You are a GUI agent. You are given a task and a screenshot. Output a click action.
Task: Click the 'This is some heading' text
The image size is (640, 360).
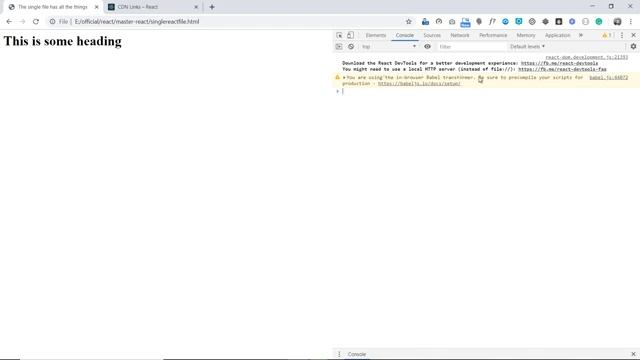tap(62, 41)
